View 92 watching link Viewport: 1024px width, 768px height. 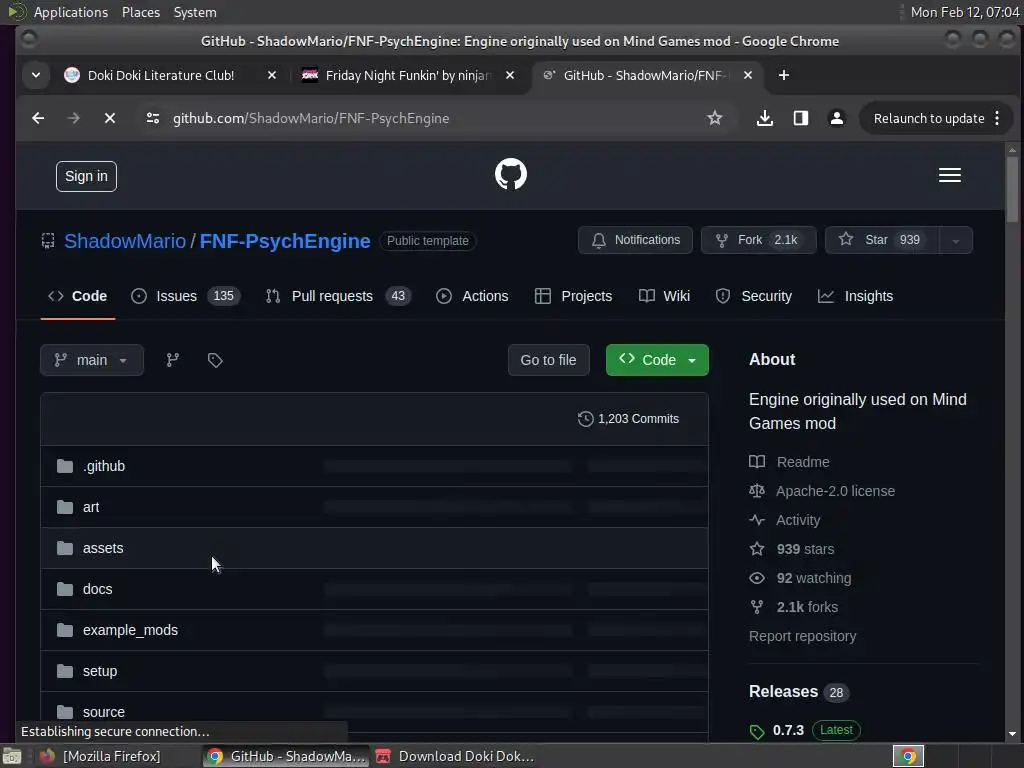point(814,578)
